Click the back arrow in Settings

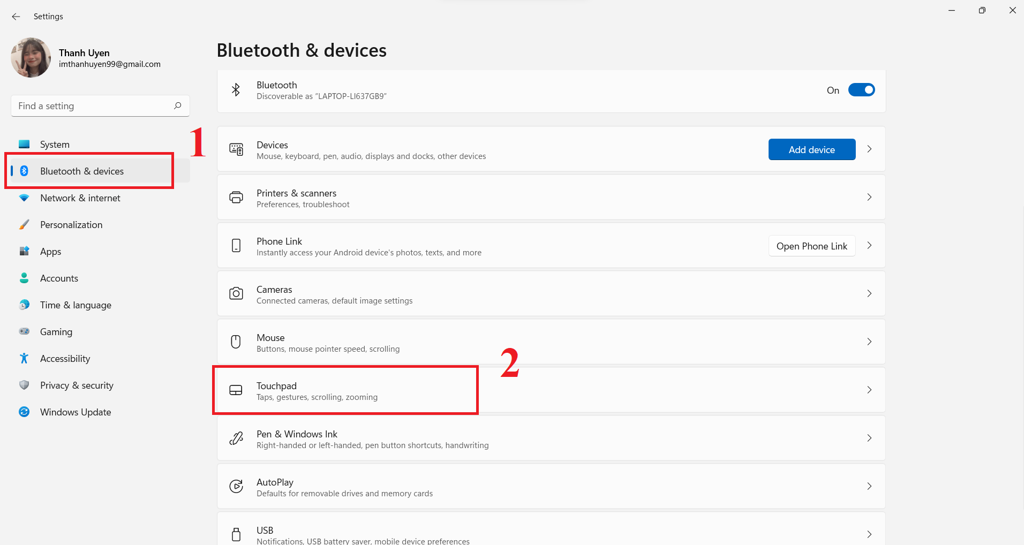[16, 16]
